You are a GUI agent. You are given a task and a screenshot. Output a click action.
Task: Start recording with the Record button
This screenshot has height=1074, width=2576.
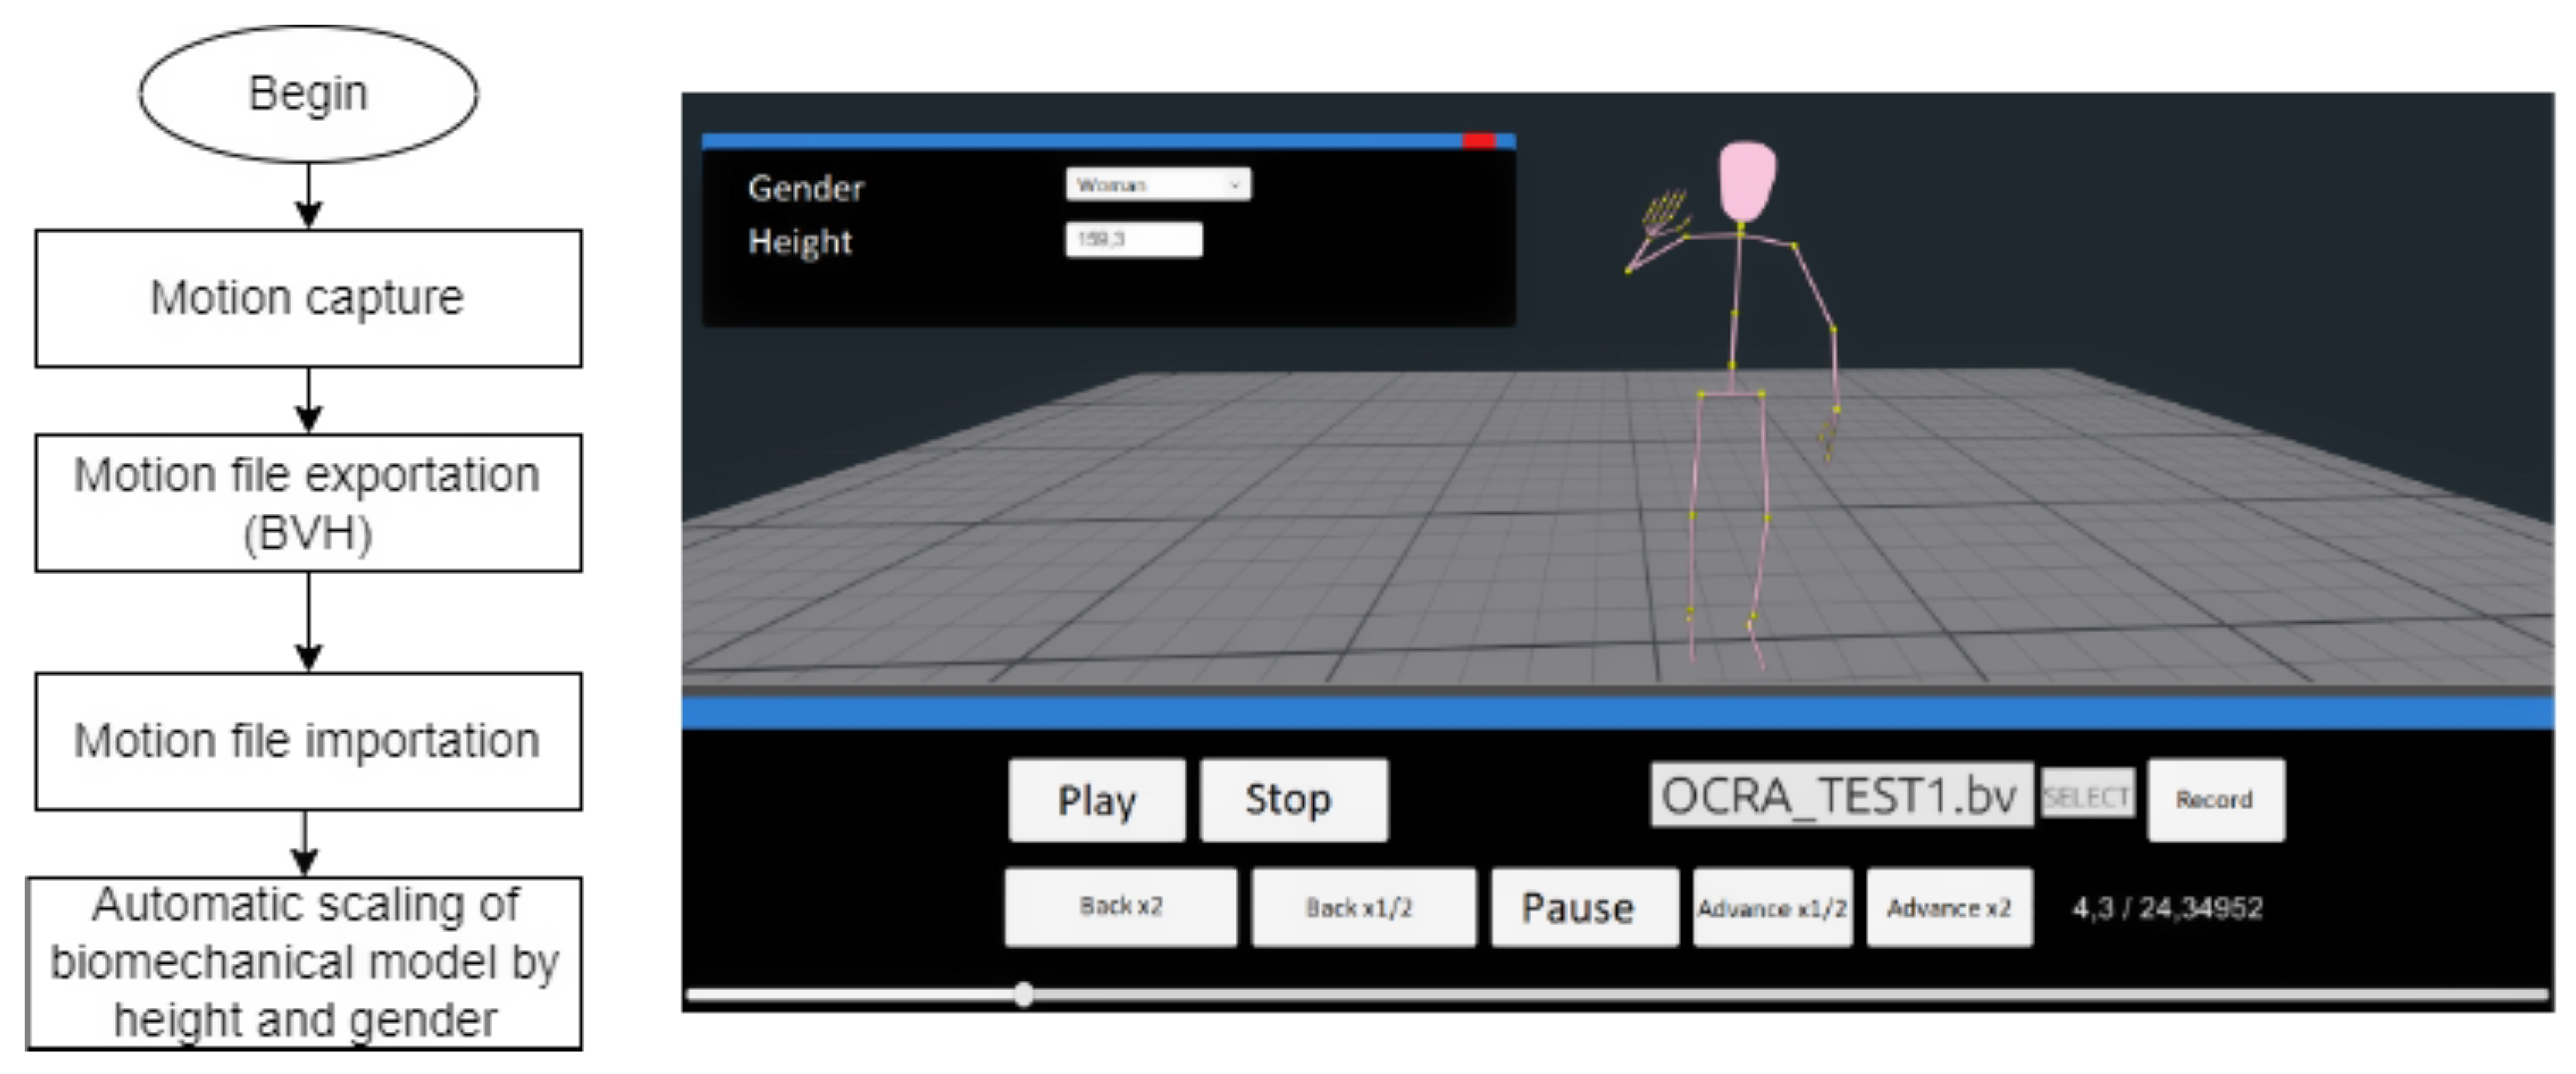coord(2215,799)
